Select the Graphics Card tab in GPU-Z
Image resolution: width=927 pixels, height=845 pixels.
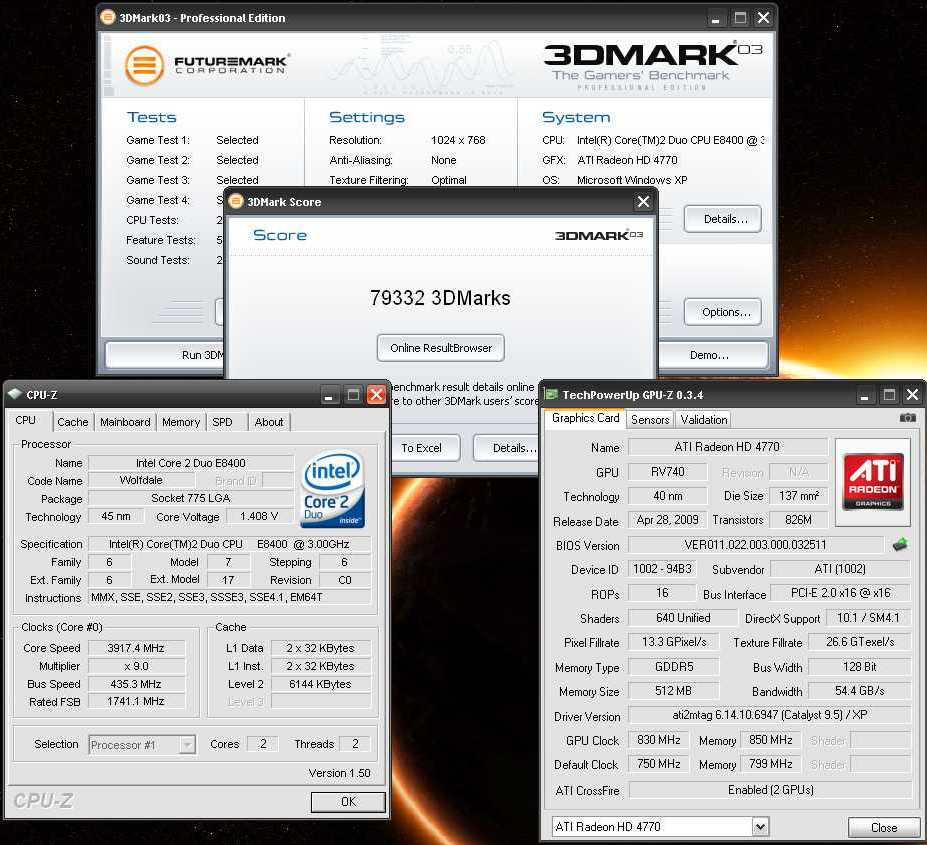coord(585,418)
